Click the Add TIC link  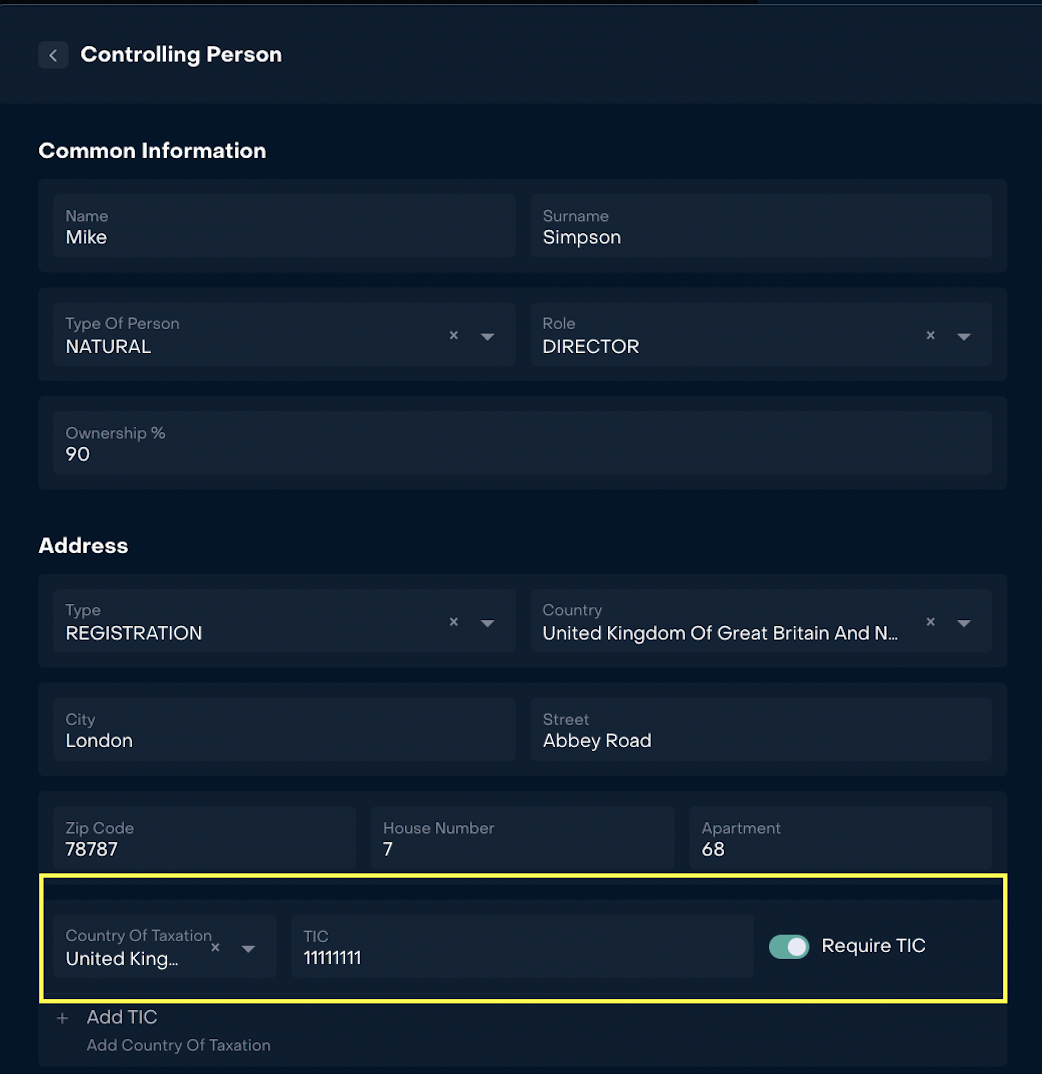(122, 1017)
